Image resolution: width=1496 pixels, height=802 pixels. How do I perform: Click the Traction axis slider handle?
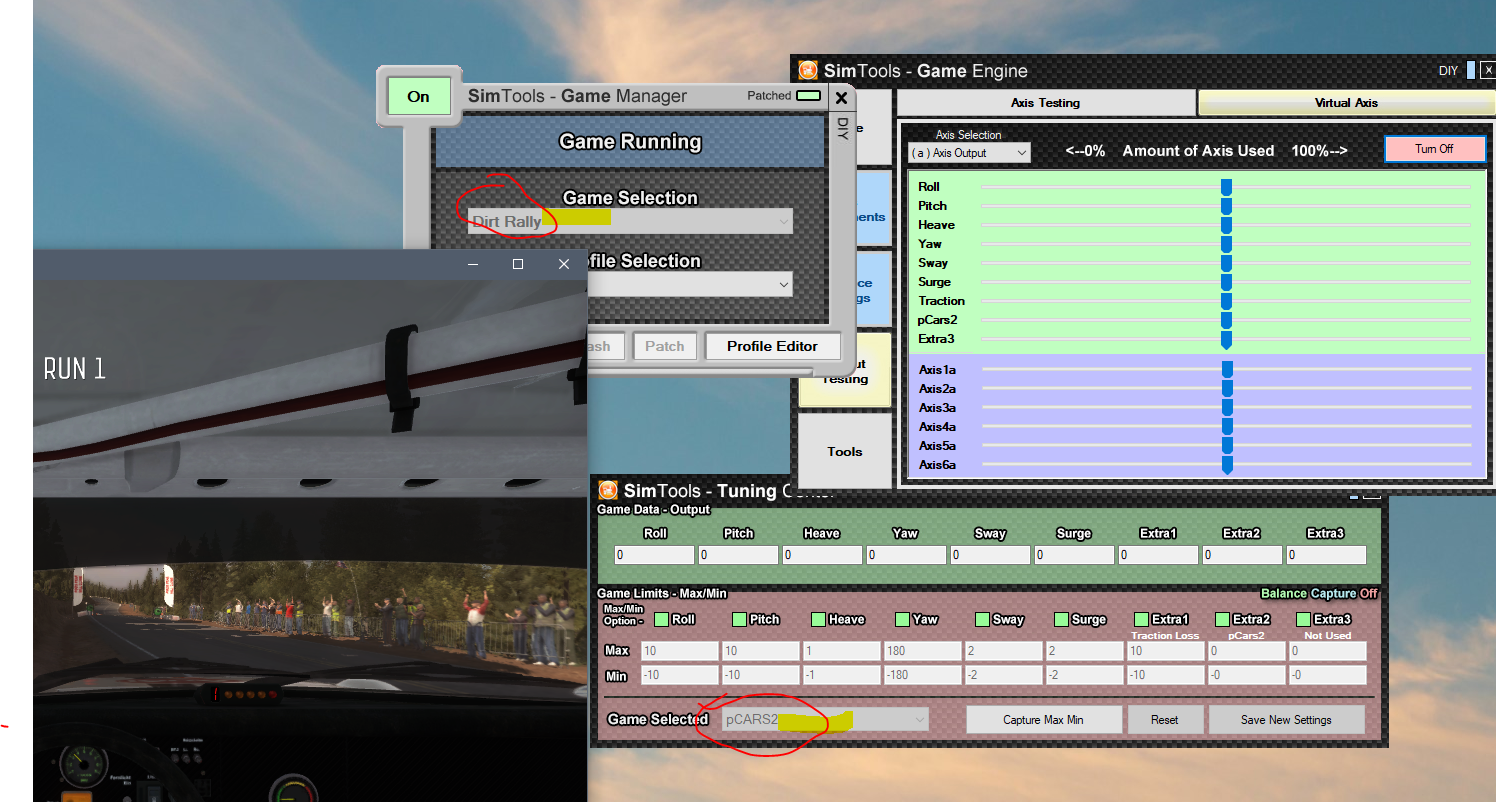point(1226,301)
